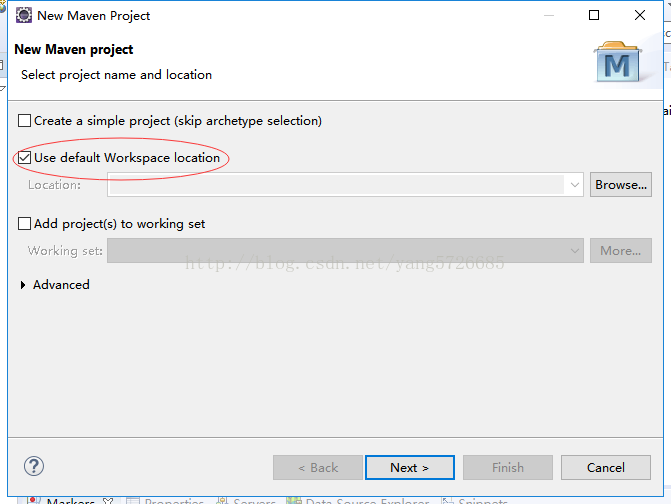Enable Add project(s) to working set
This screenshot has width=671, height=504.
(x=24, y=223)
